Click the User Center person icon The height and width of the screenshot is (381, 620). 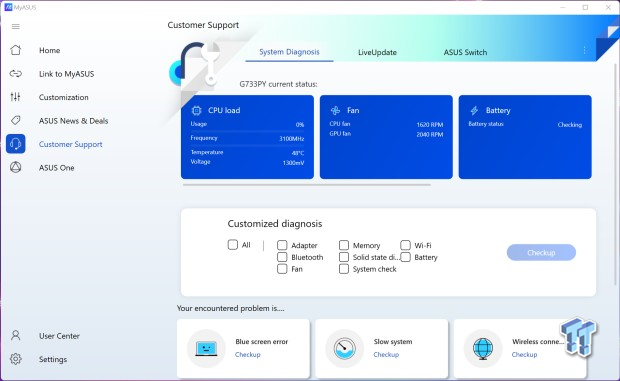click(16, 336)
